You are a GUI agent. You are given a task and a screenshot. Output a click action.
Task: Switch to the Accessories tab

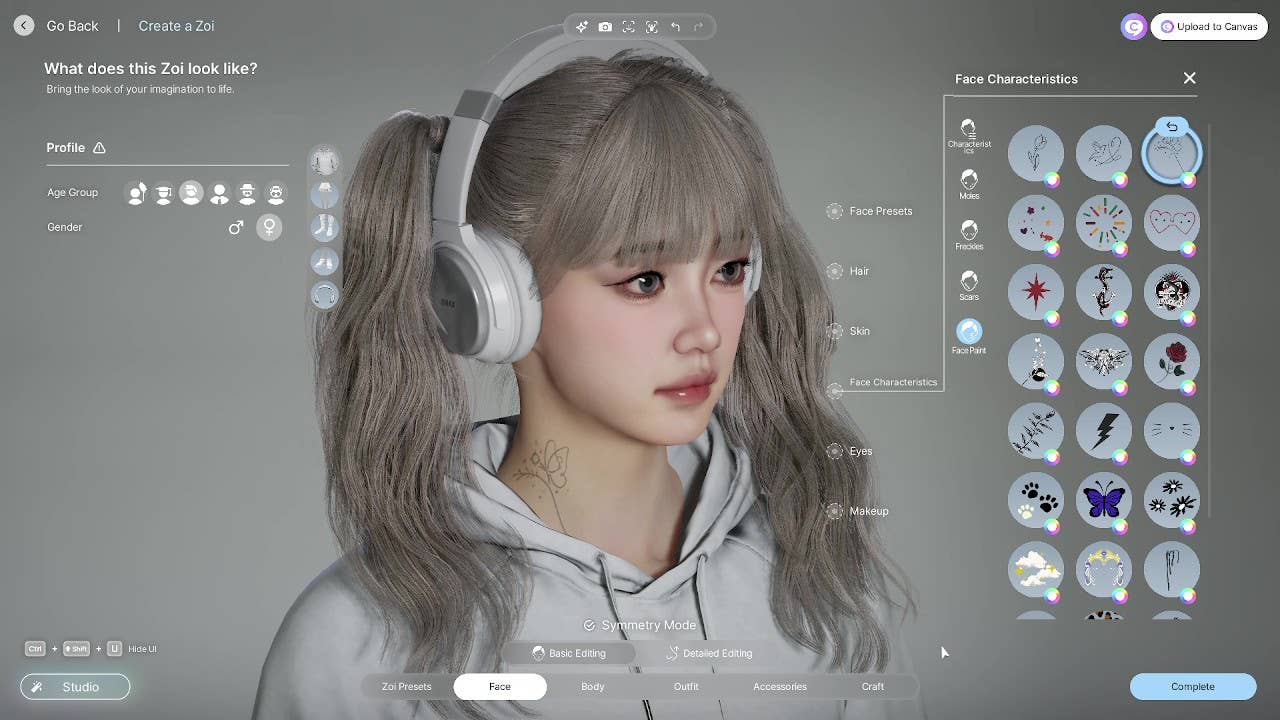click(x=780, y=687)
